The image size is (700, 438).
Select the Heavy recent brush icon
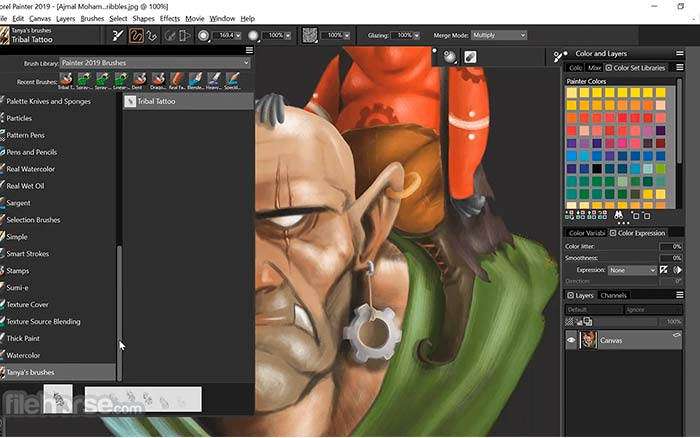[x=214, y=79]
